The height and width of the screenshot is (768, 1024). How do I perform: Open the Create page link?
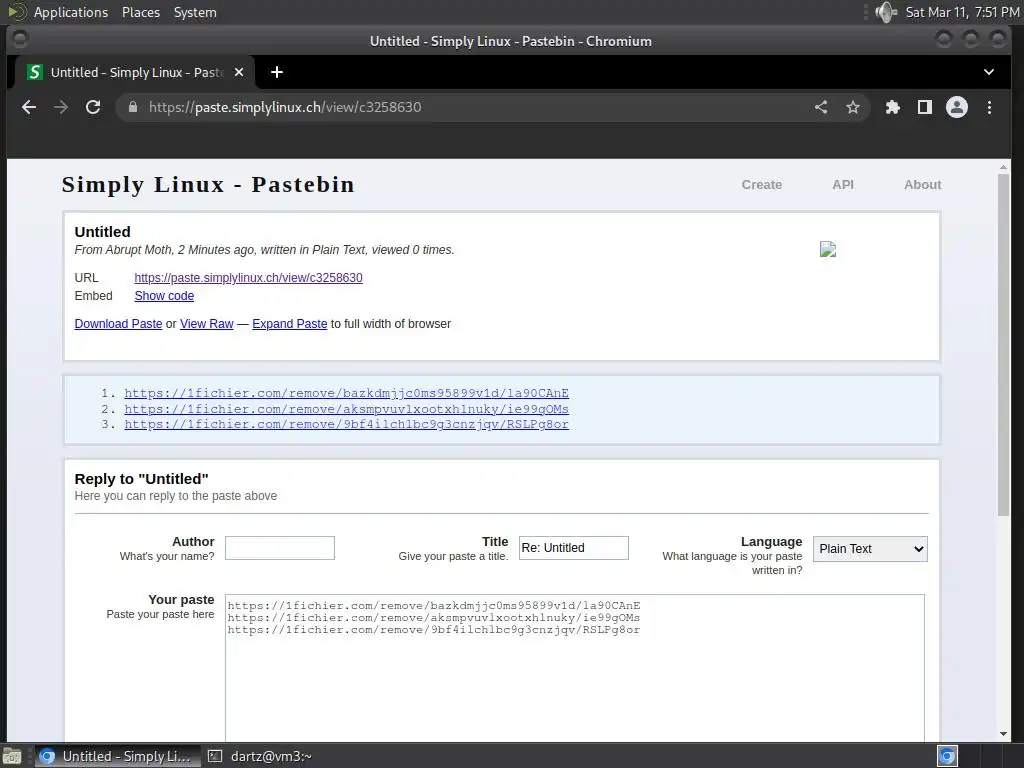761,185
